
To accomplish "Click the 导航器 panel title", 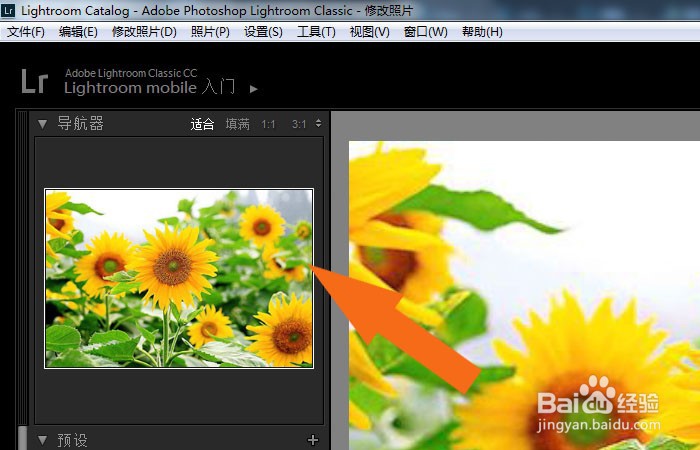I will [x=80, y=124].
